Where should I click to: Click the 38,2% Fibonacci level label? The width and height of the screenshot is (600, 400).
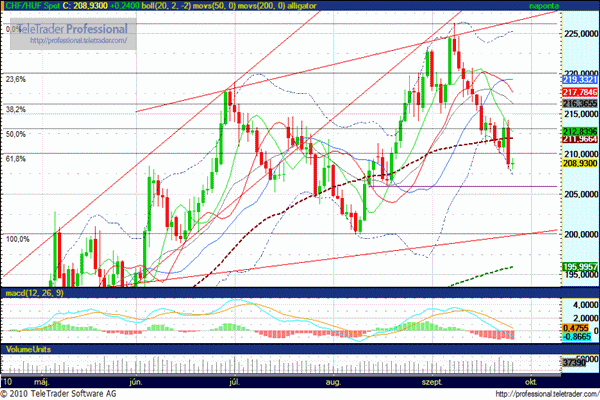15,109
